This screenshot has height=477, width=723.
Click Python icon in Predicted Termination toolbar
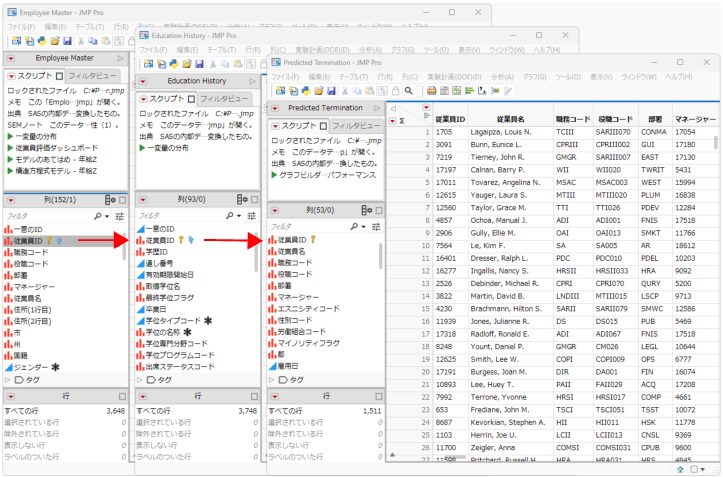pyautogui.click(x=306, y=91)
